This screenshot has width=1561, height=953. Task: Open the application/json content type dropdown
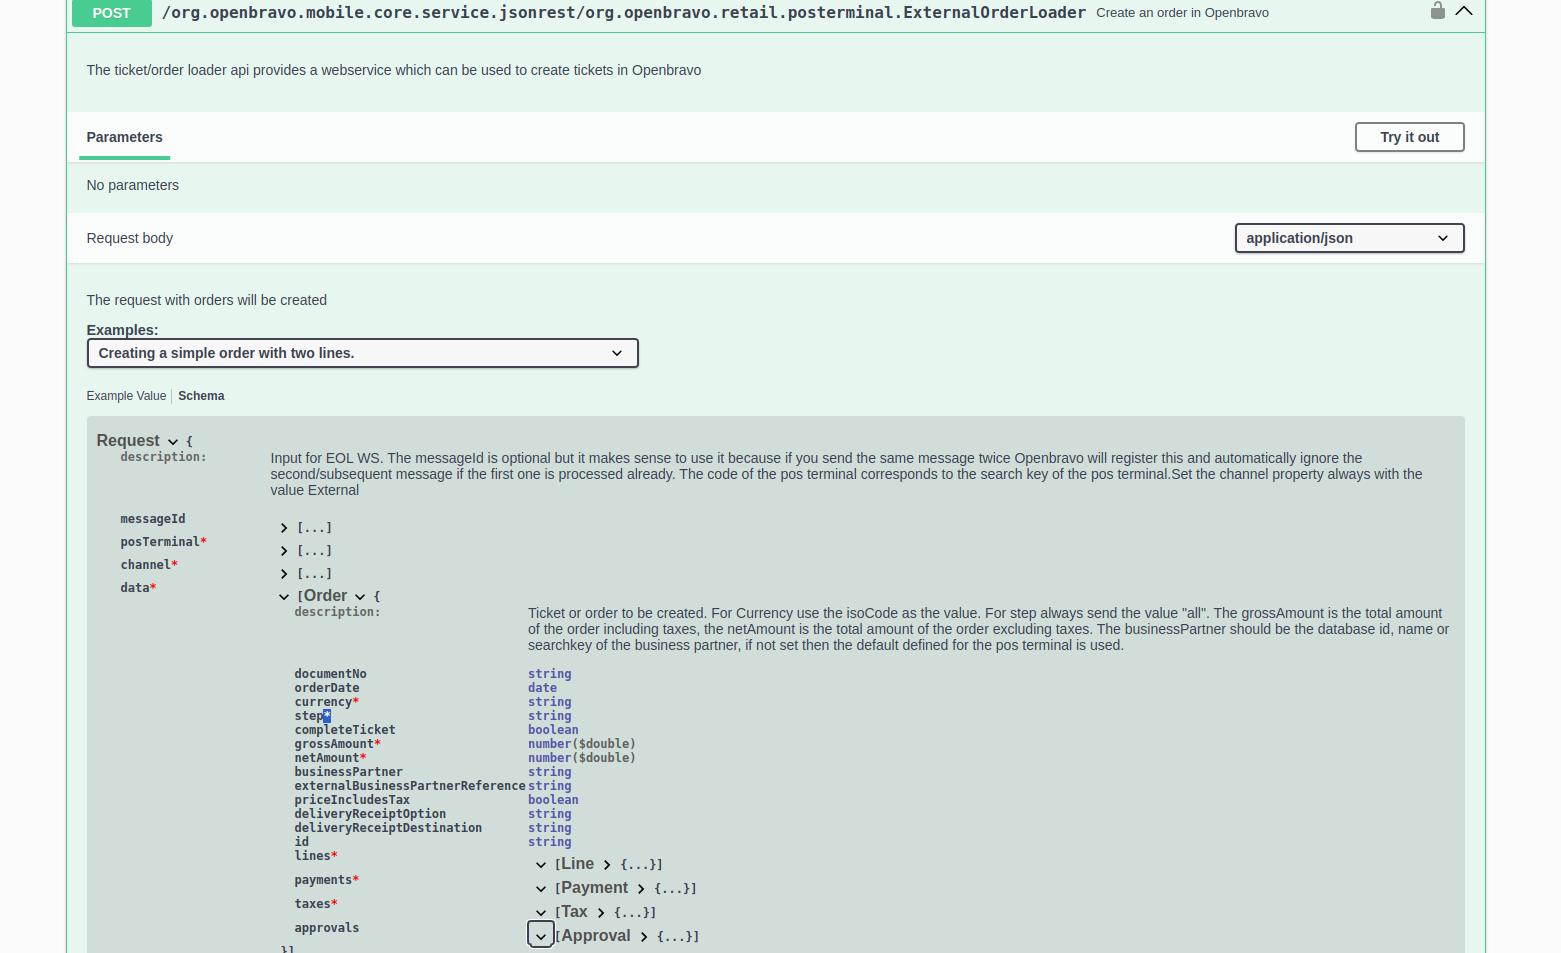point(1348,238)
